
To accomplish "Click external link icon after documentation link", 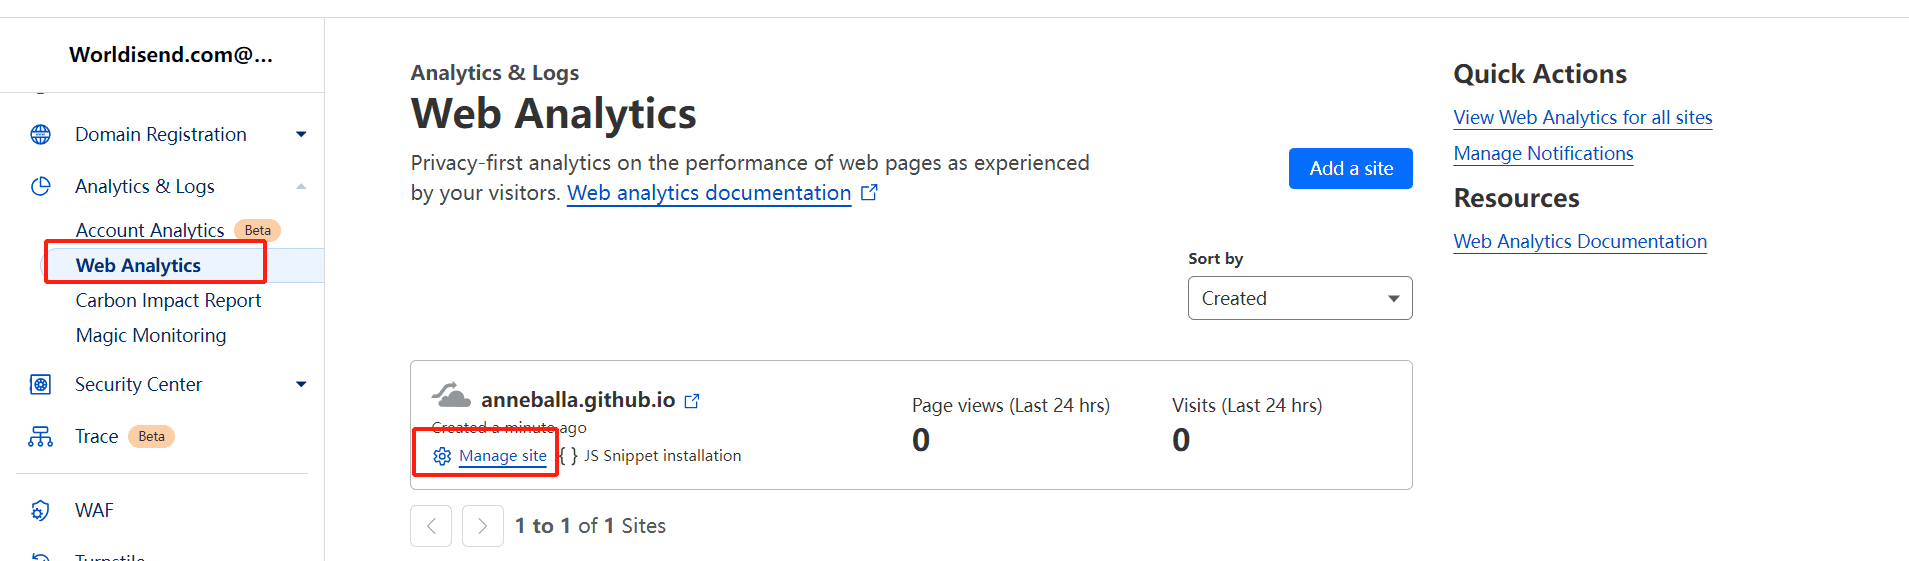I will [870, 192].
